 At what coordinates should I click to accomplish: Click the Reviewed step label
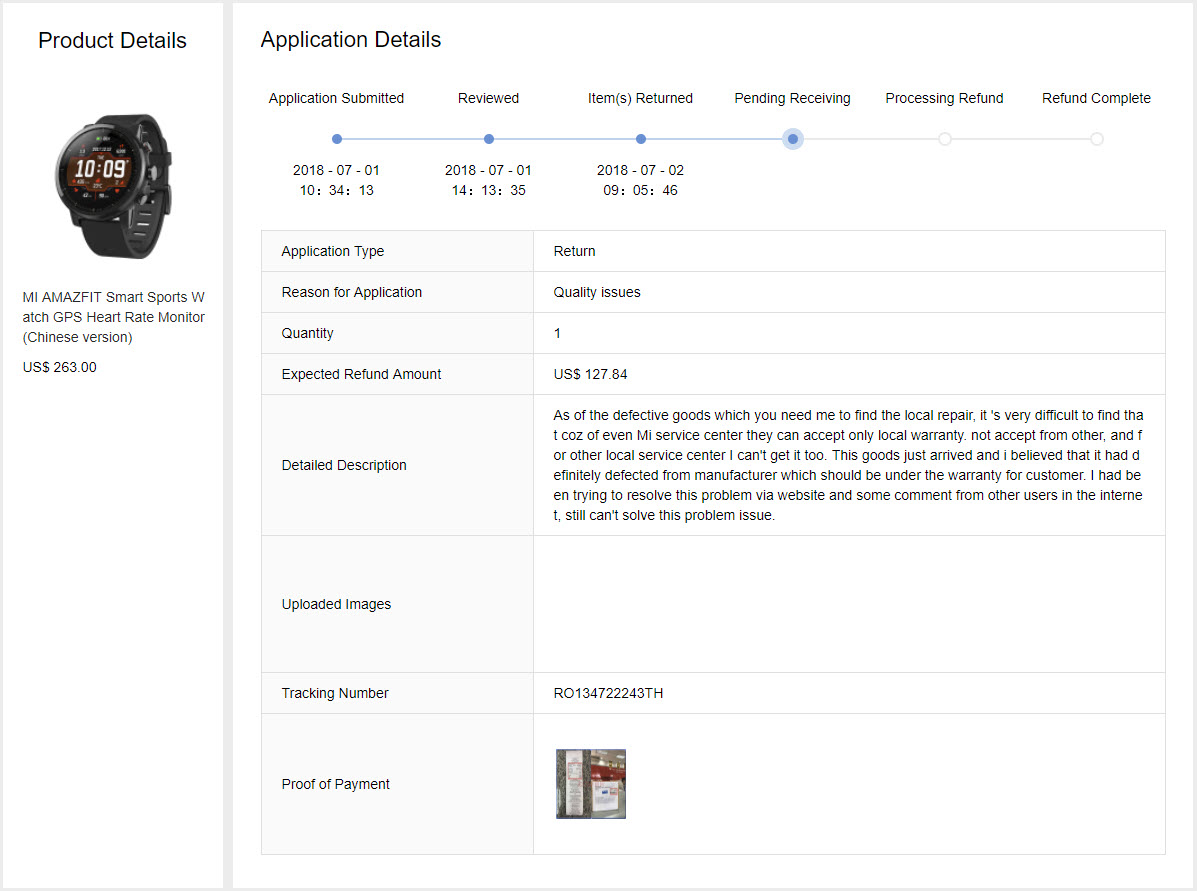(x=488, y=98)
